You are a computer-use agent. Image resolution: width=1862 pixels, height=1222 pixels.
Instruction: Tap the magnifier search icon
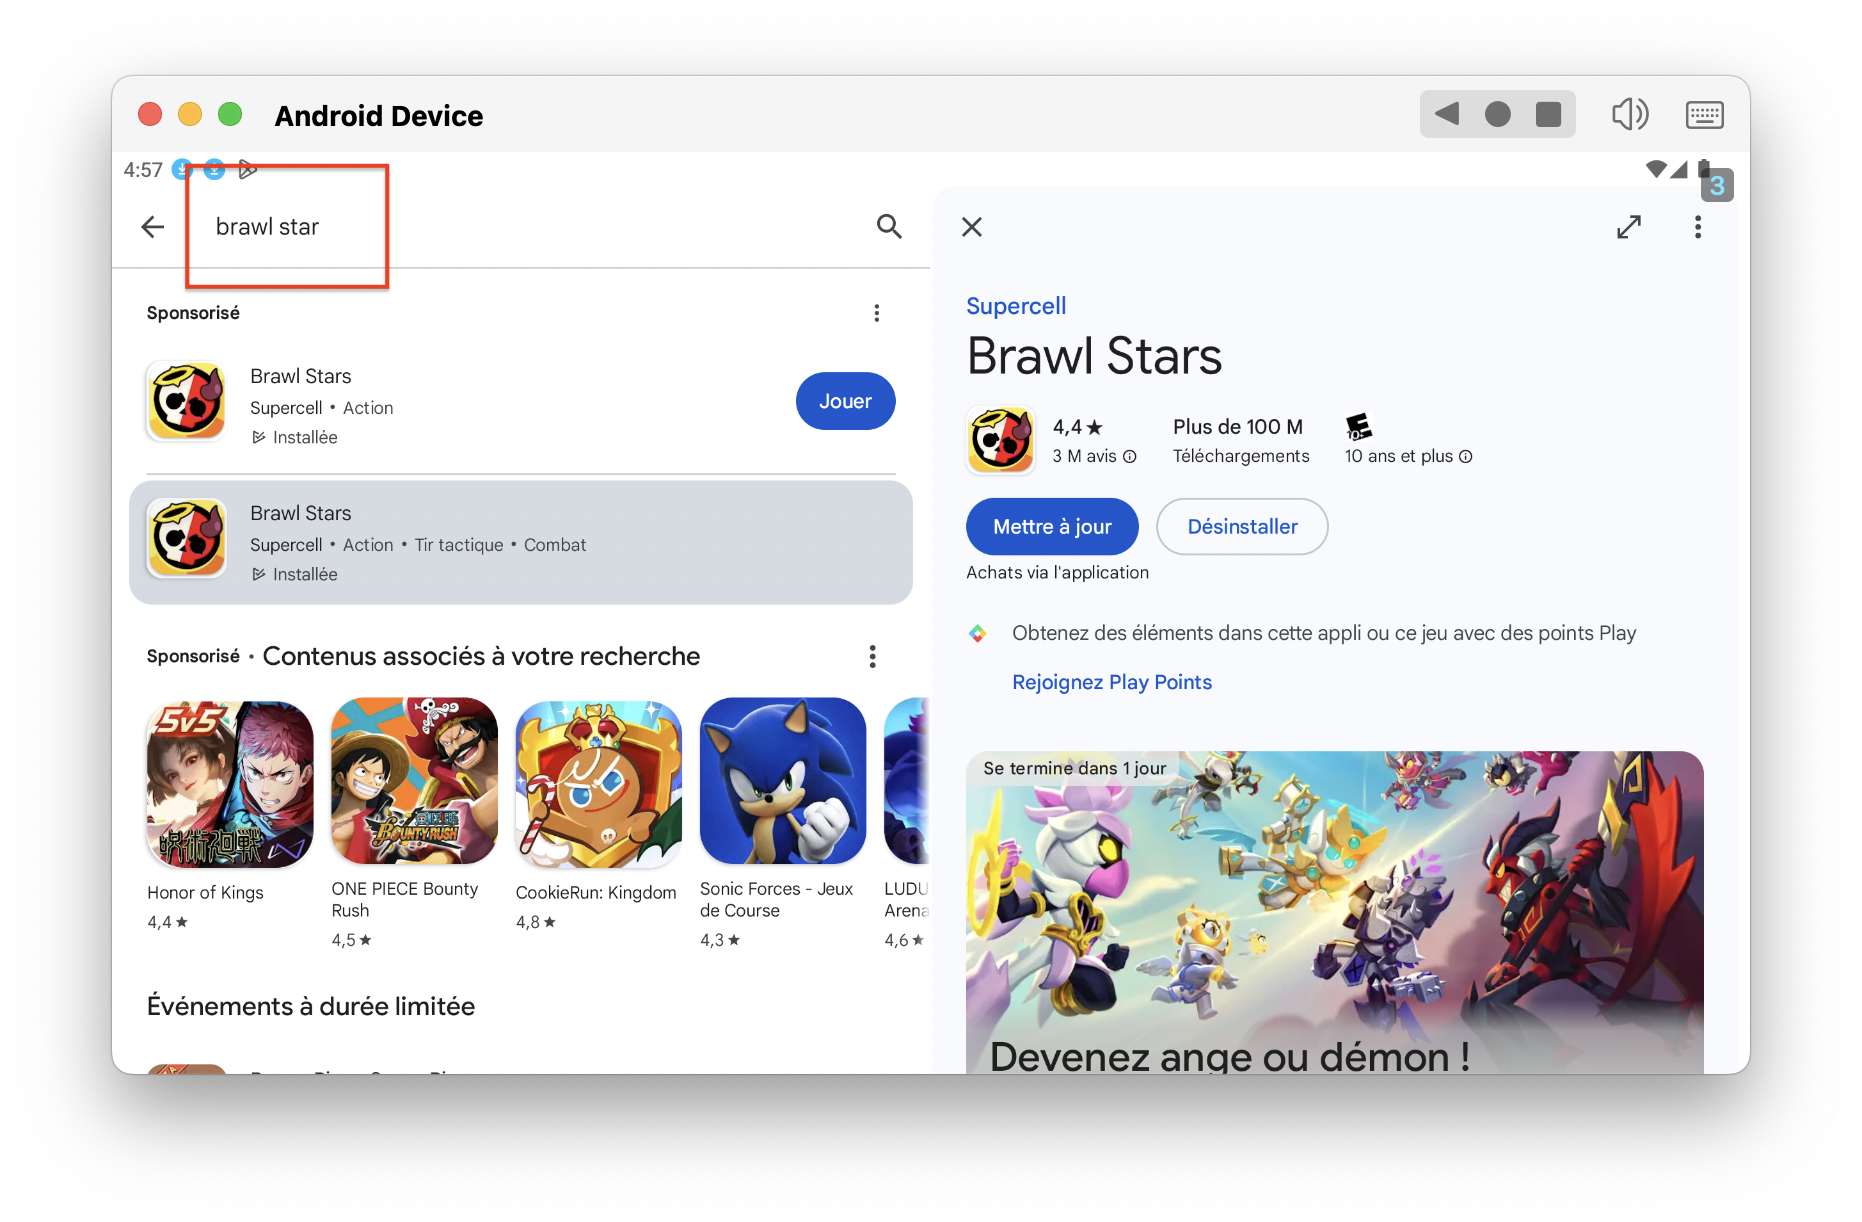point(889,227)
